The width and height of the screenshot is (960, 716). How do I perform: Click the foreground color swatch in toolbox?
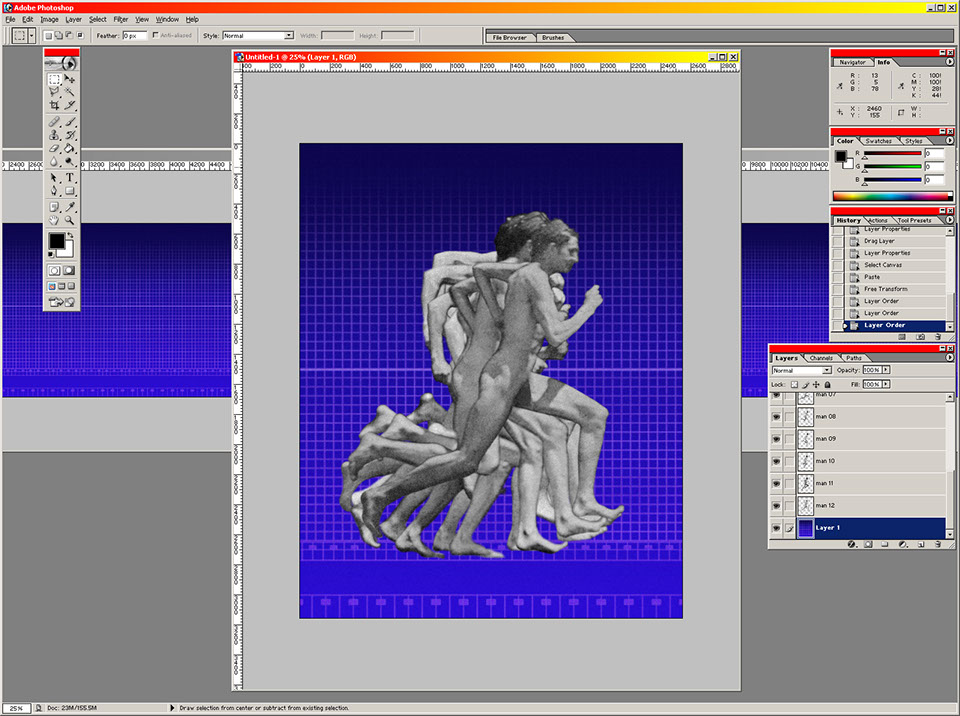56,241
